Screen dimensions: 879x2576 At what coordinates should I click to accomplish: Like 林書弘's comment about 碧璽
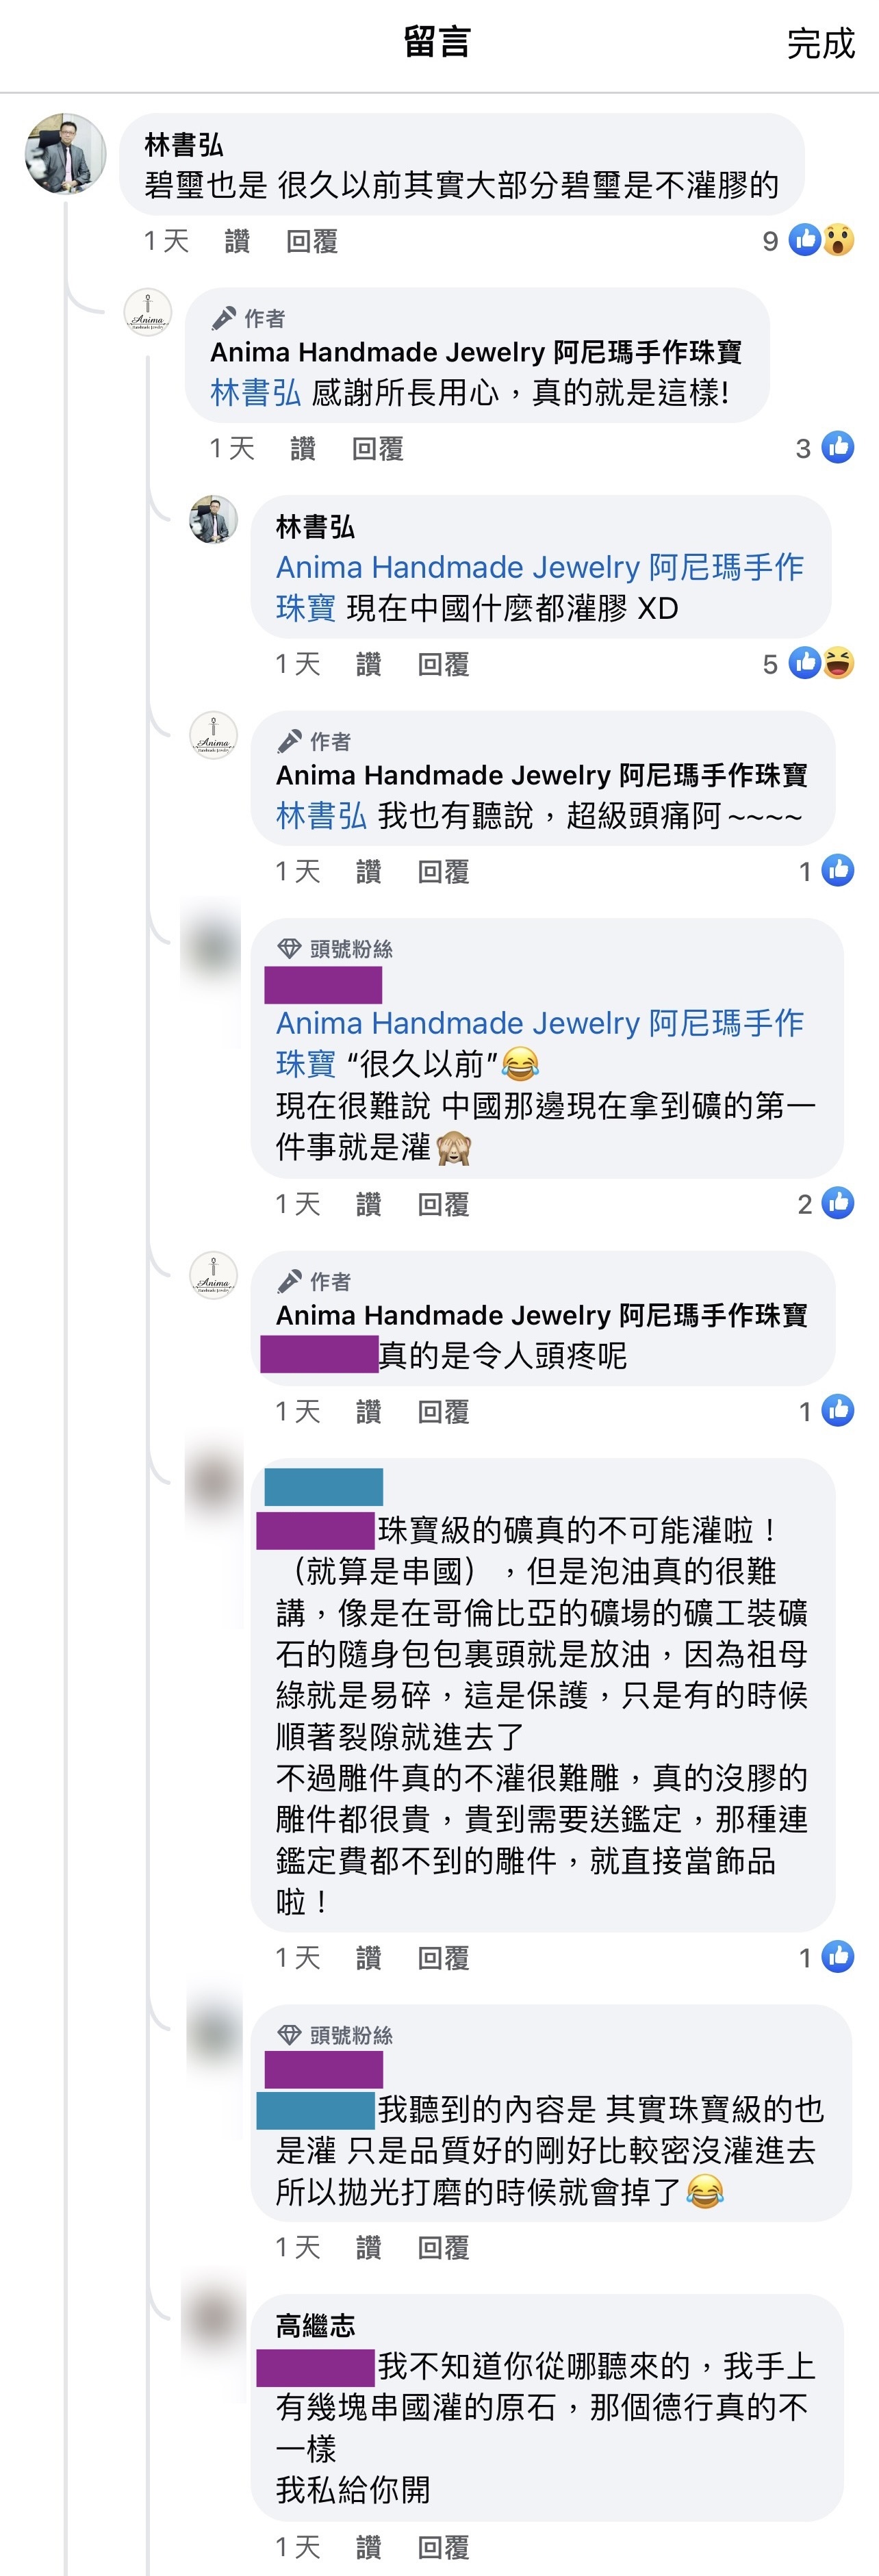(x=237, y=241)
